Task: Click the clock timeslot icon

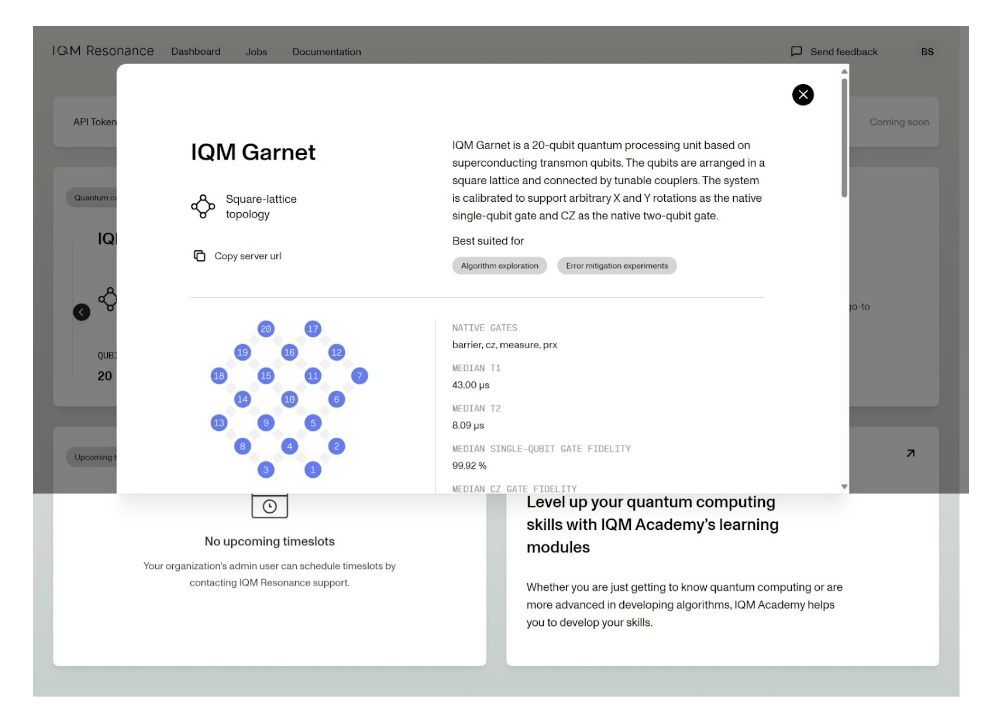Action: [x=270, y=505]
